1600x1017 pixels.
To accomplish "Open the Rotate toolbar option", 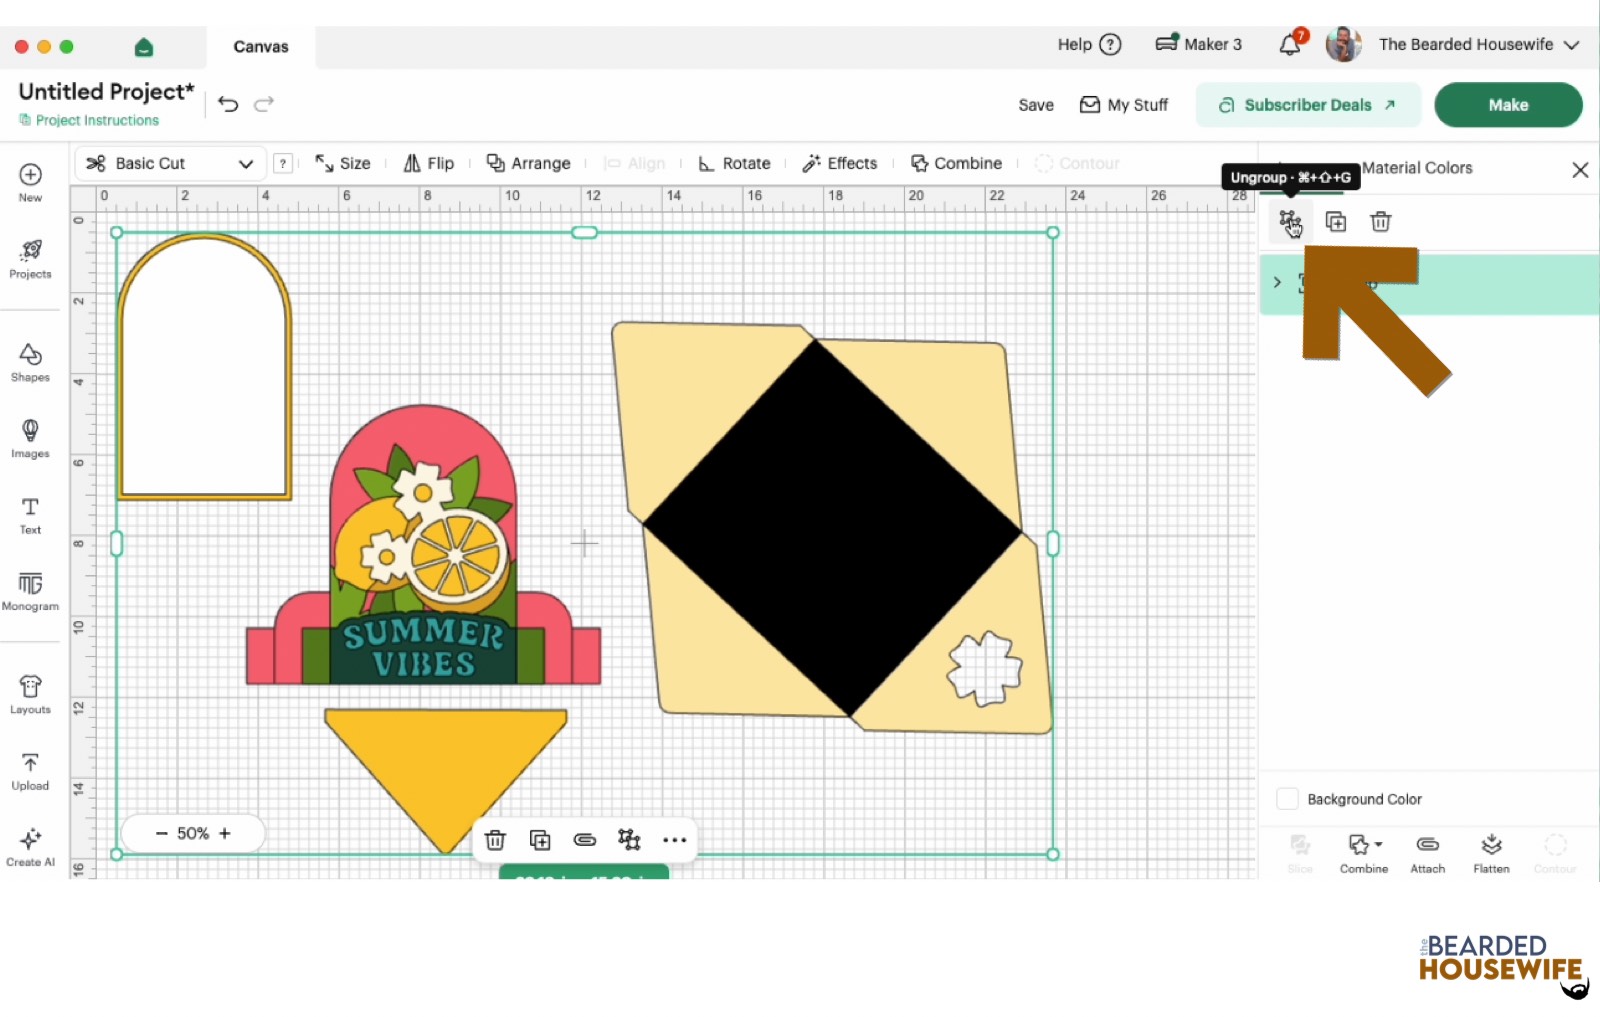I will coord(734,164).
